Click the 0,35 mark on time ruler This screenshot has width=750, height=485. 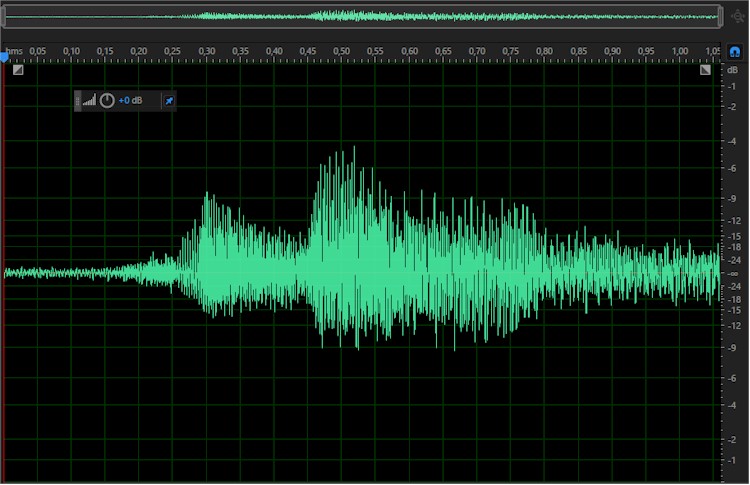pyautogui.click(x=240, y=51)
